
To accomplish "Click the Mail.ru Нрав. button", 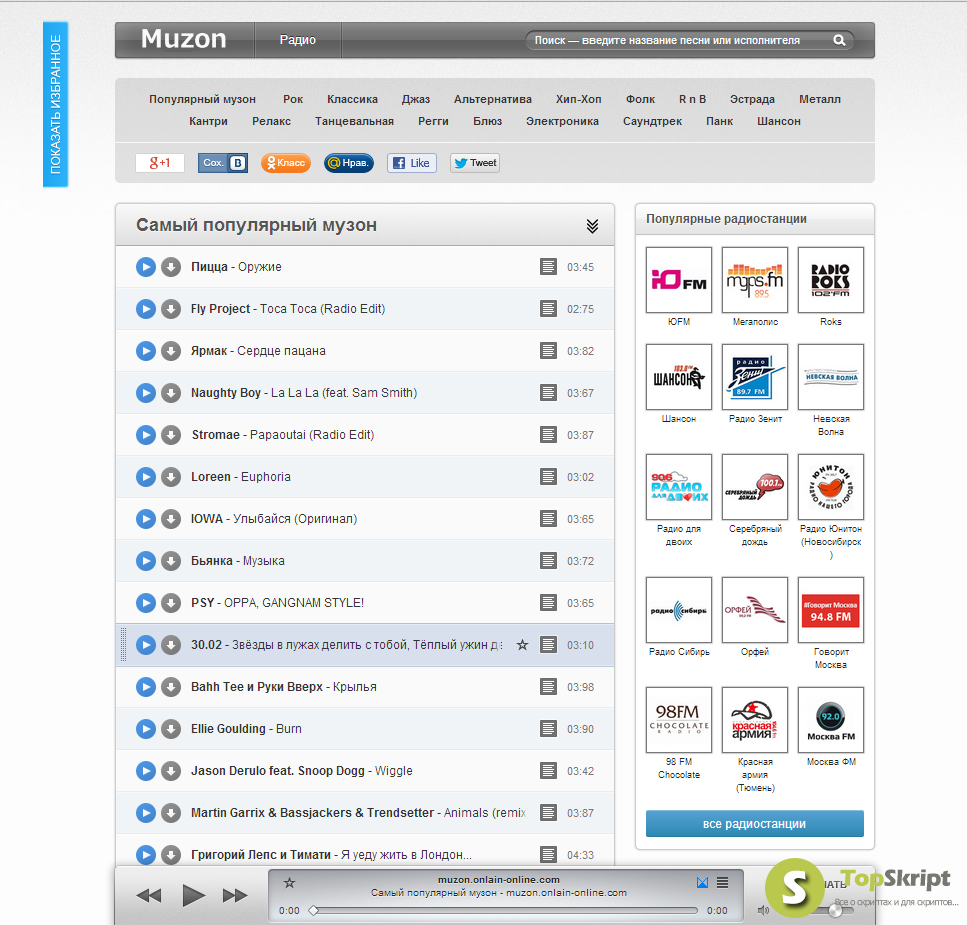I will click(x=349, y=163).
